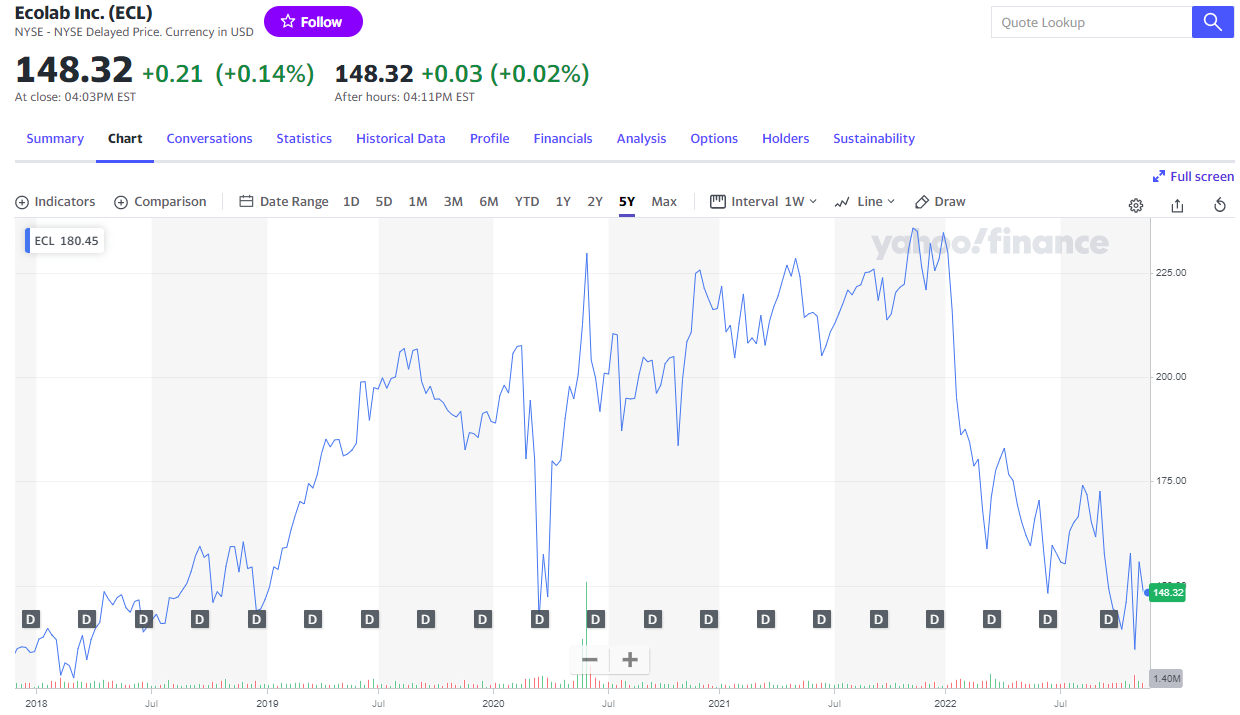The width and height of the screenshot is (1240, 715).
Task: Click the 2022 x-axis label
Action: tap(946, 704)
